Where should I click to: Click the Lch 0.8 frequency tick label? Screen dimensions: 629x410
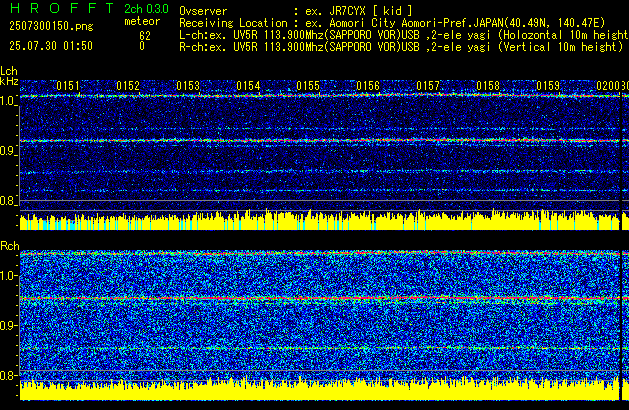click(7, 201)
